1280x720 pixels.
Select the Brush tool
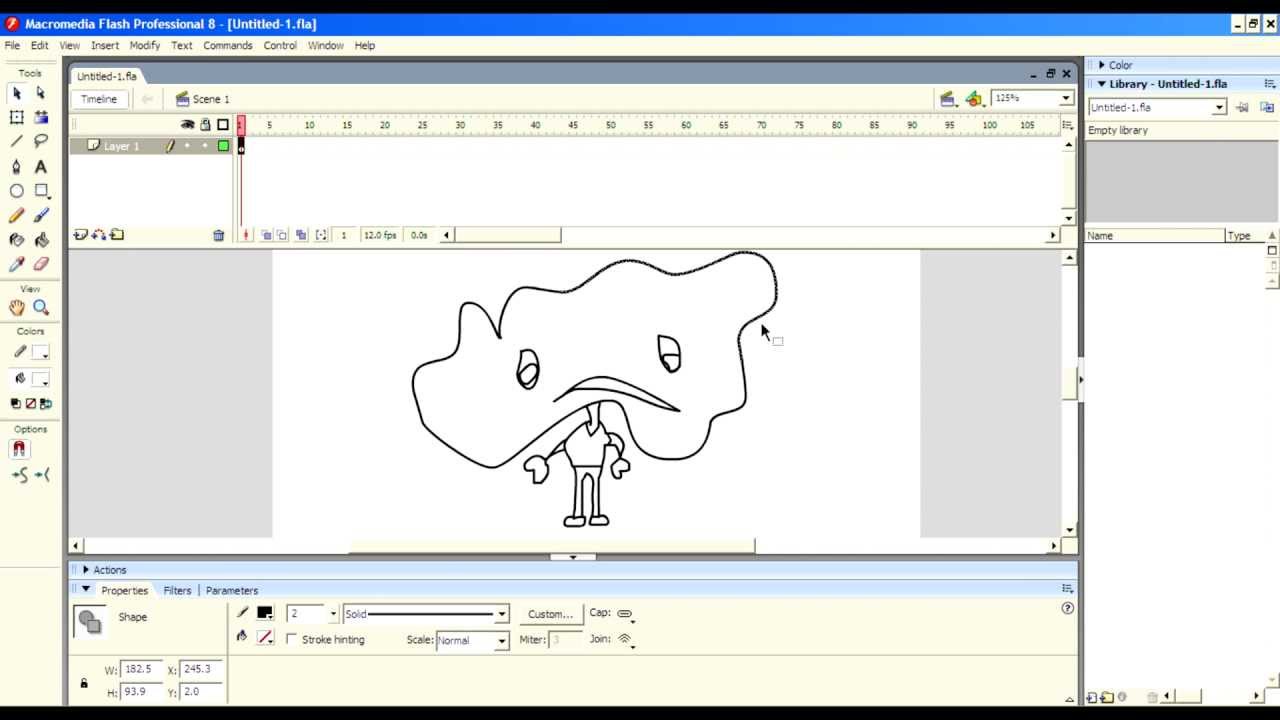41,215
